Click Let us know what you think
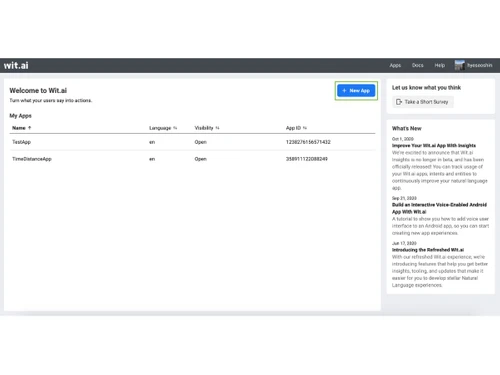Image resolution: width=500 pixels, height=375 pixels. tap(426, 88)
